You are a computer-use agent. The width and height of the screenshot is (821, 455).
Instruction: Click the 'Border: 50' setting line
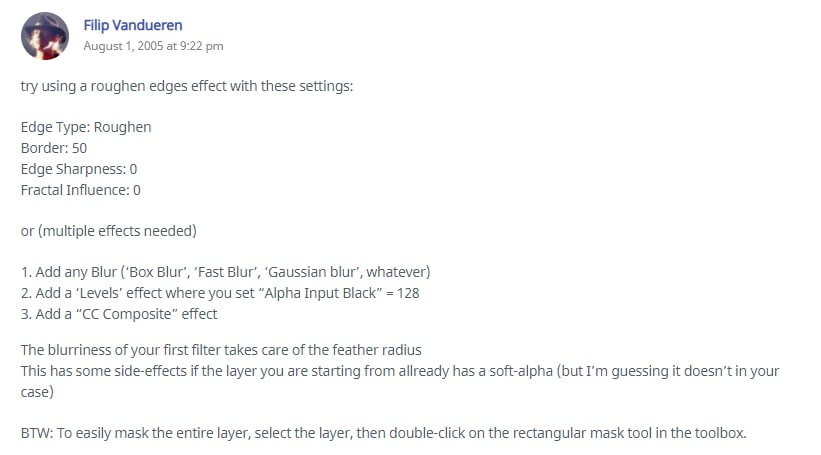pyautogui.click(x=54, y=148)
